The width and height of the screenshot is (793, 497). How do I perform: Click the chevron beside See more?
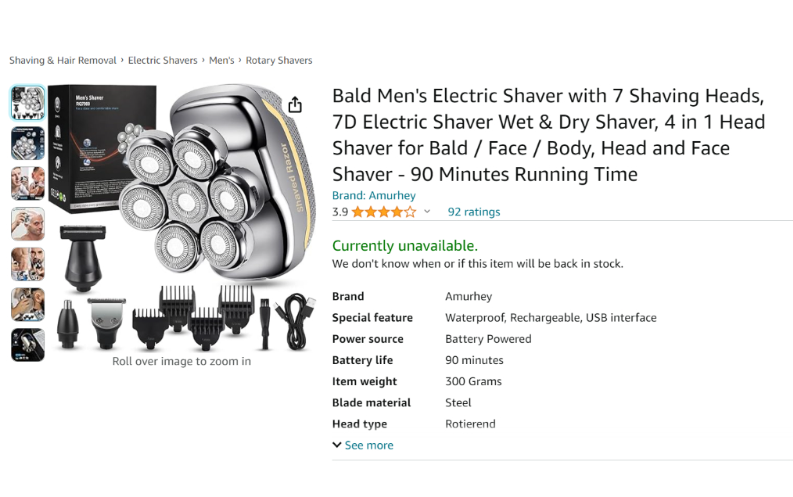(x=336, y=445)
